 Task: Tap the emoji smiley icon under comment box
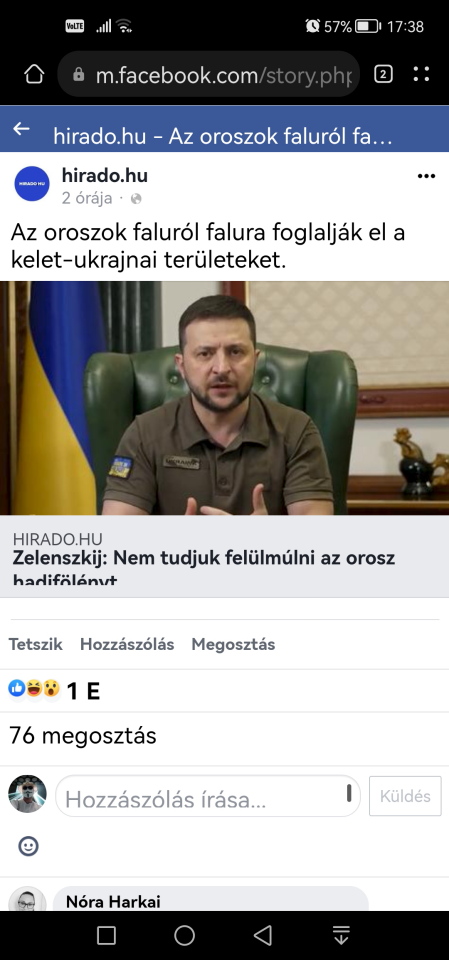click(28, 847)
